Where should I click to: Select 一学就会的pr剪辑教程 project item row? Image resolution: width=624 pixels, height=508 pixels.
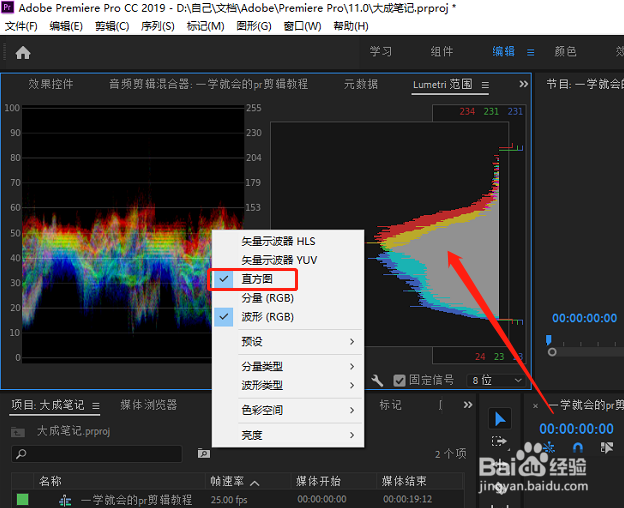(x=238, y=500)
